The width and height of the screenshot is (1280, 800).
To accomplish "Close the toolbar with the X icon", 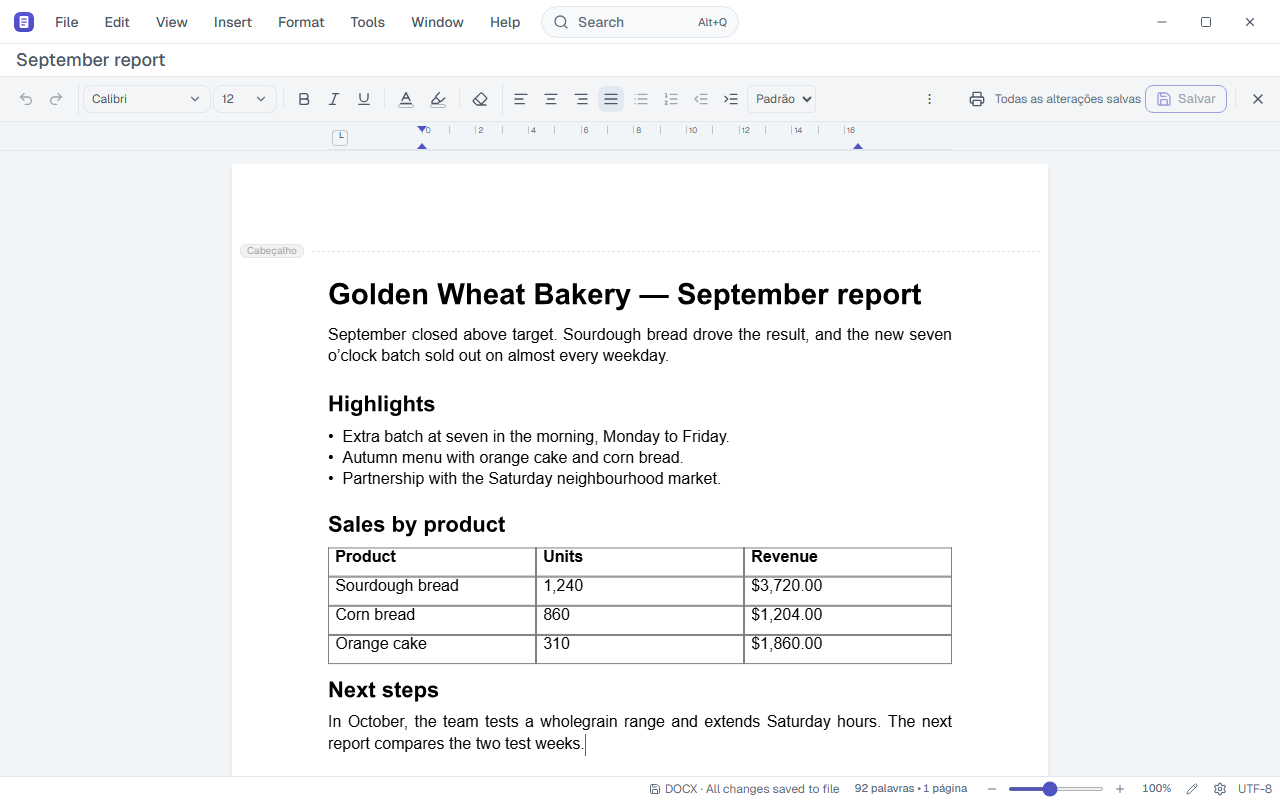I will pyautogui.click(x=1258, y=99).
